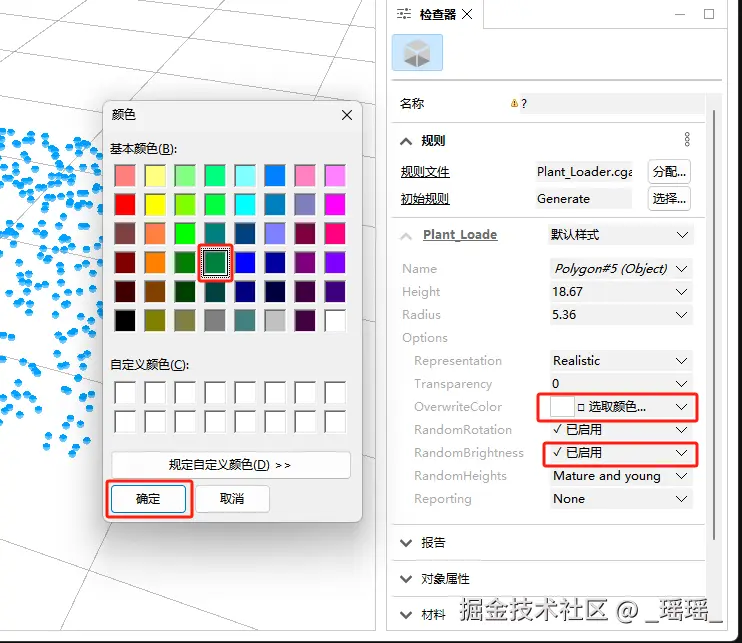
Task: Open RandomHeights Mature and young dropdown
Action: pyautogui.click(x=620, y=476)
